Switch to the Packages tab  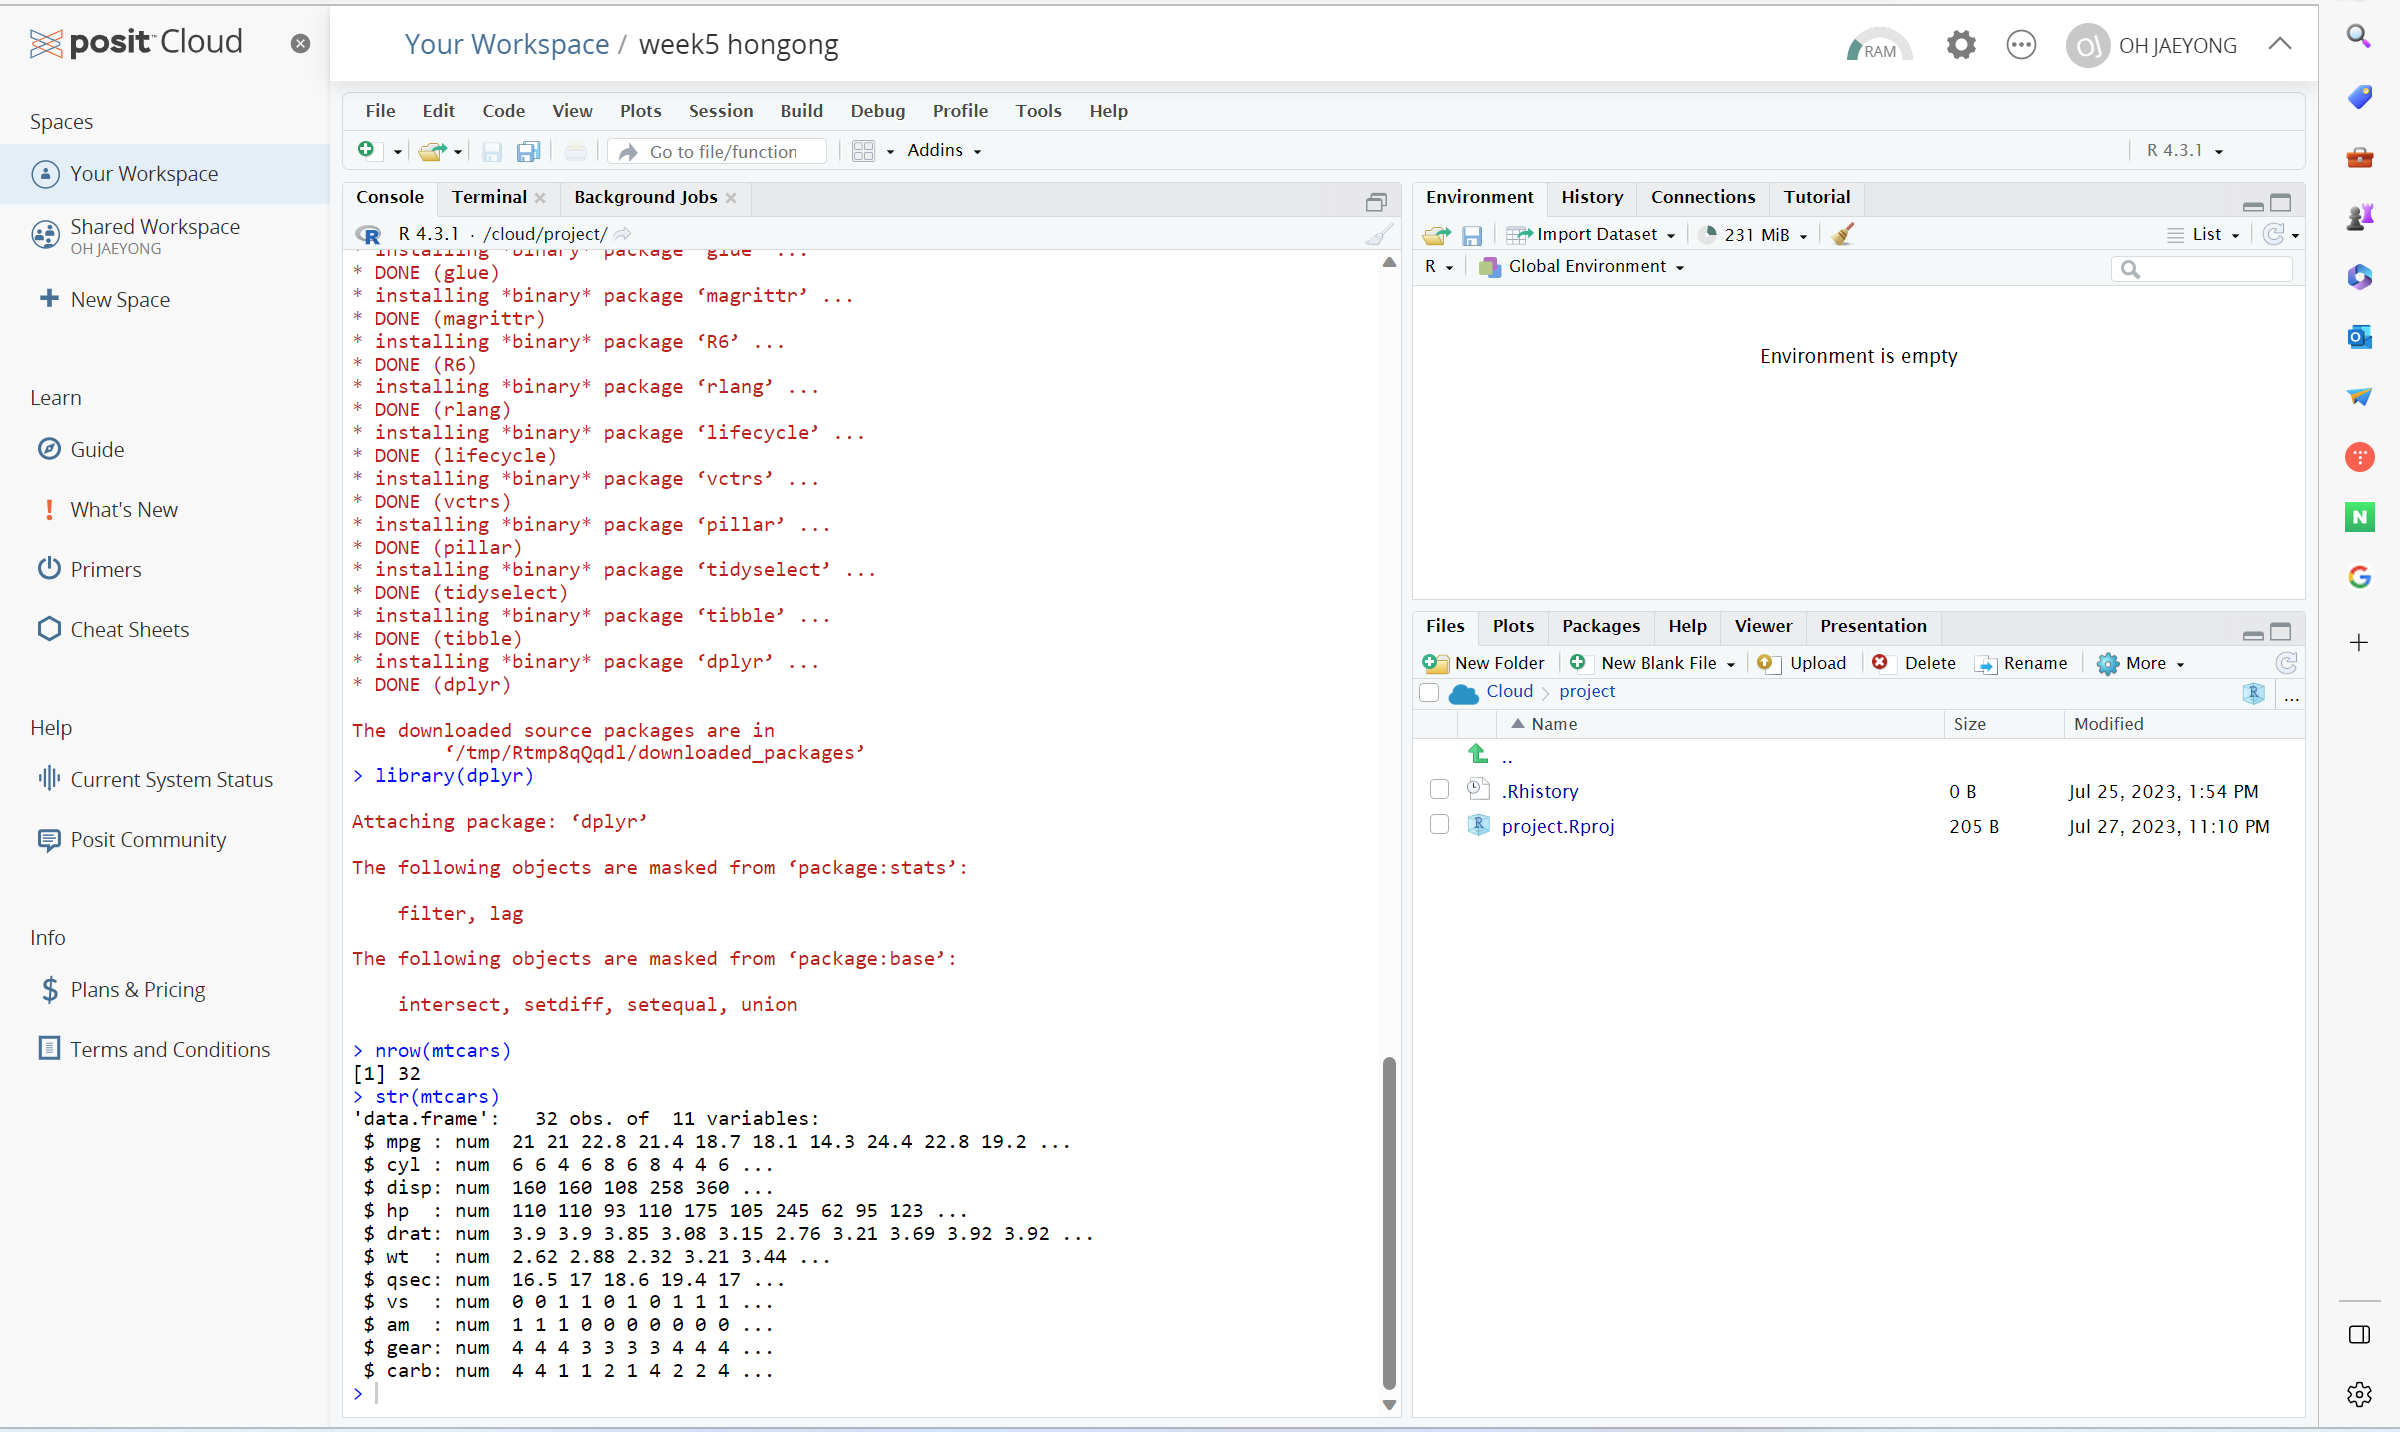1600,626
